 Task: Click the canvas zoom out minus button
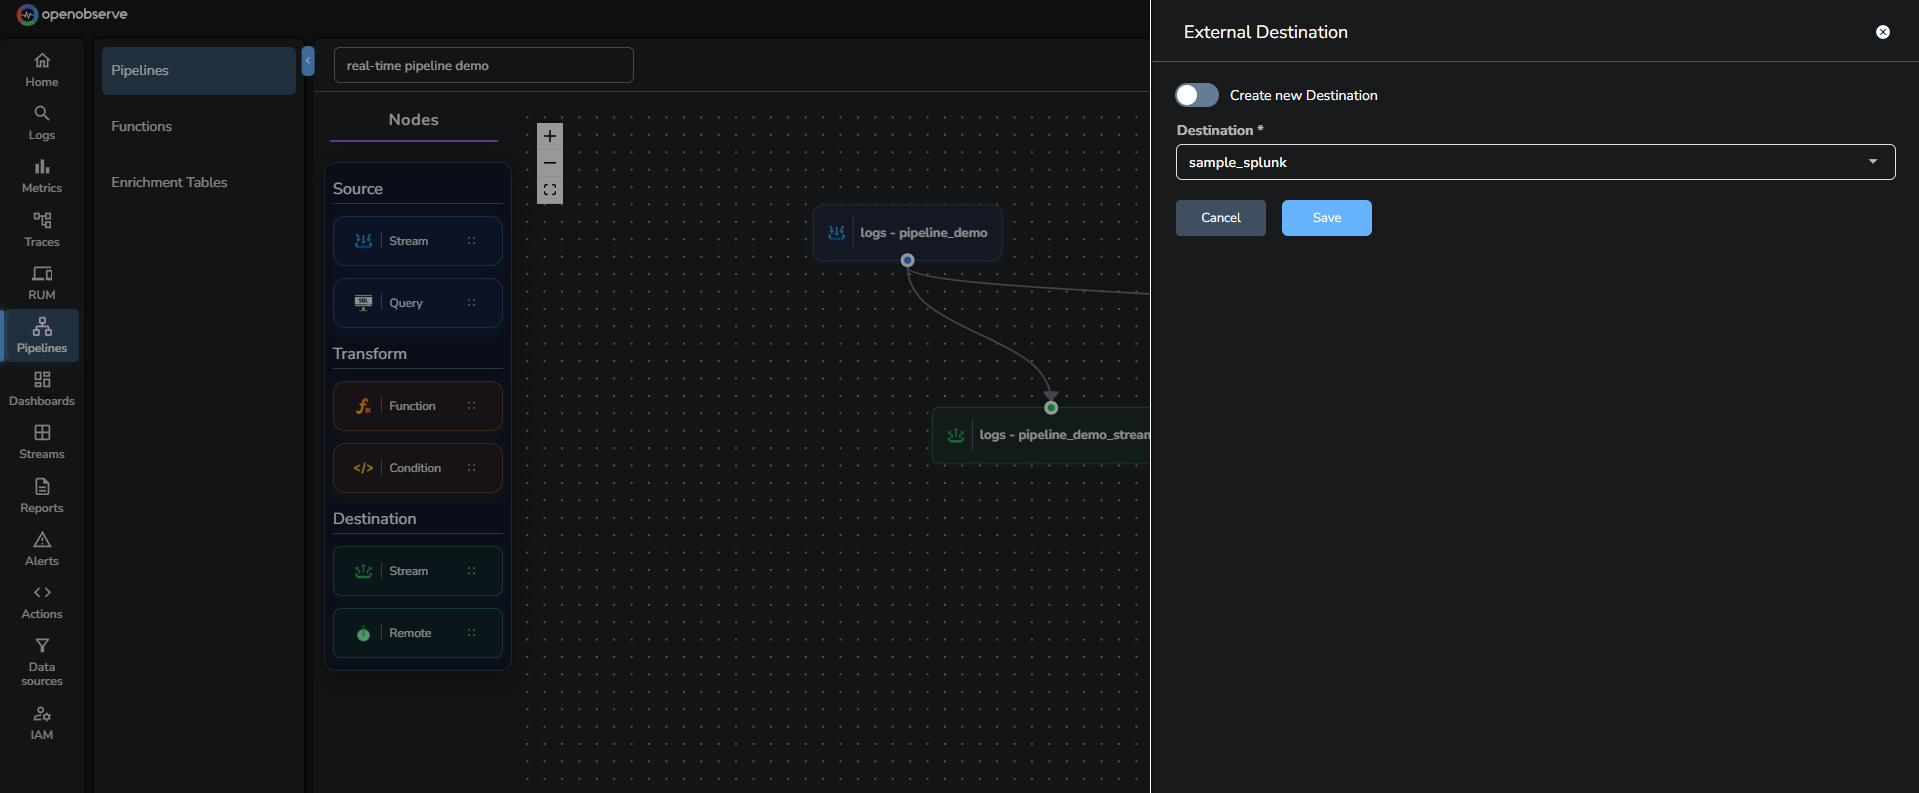549,163
